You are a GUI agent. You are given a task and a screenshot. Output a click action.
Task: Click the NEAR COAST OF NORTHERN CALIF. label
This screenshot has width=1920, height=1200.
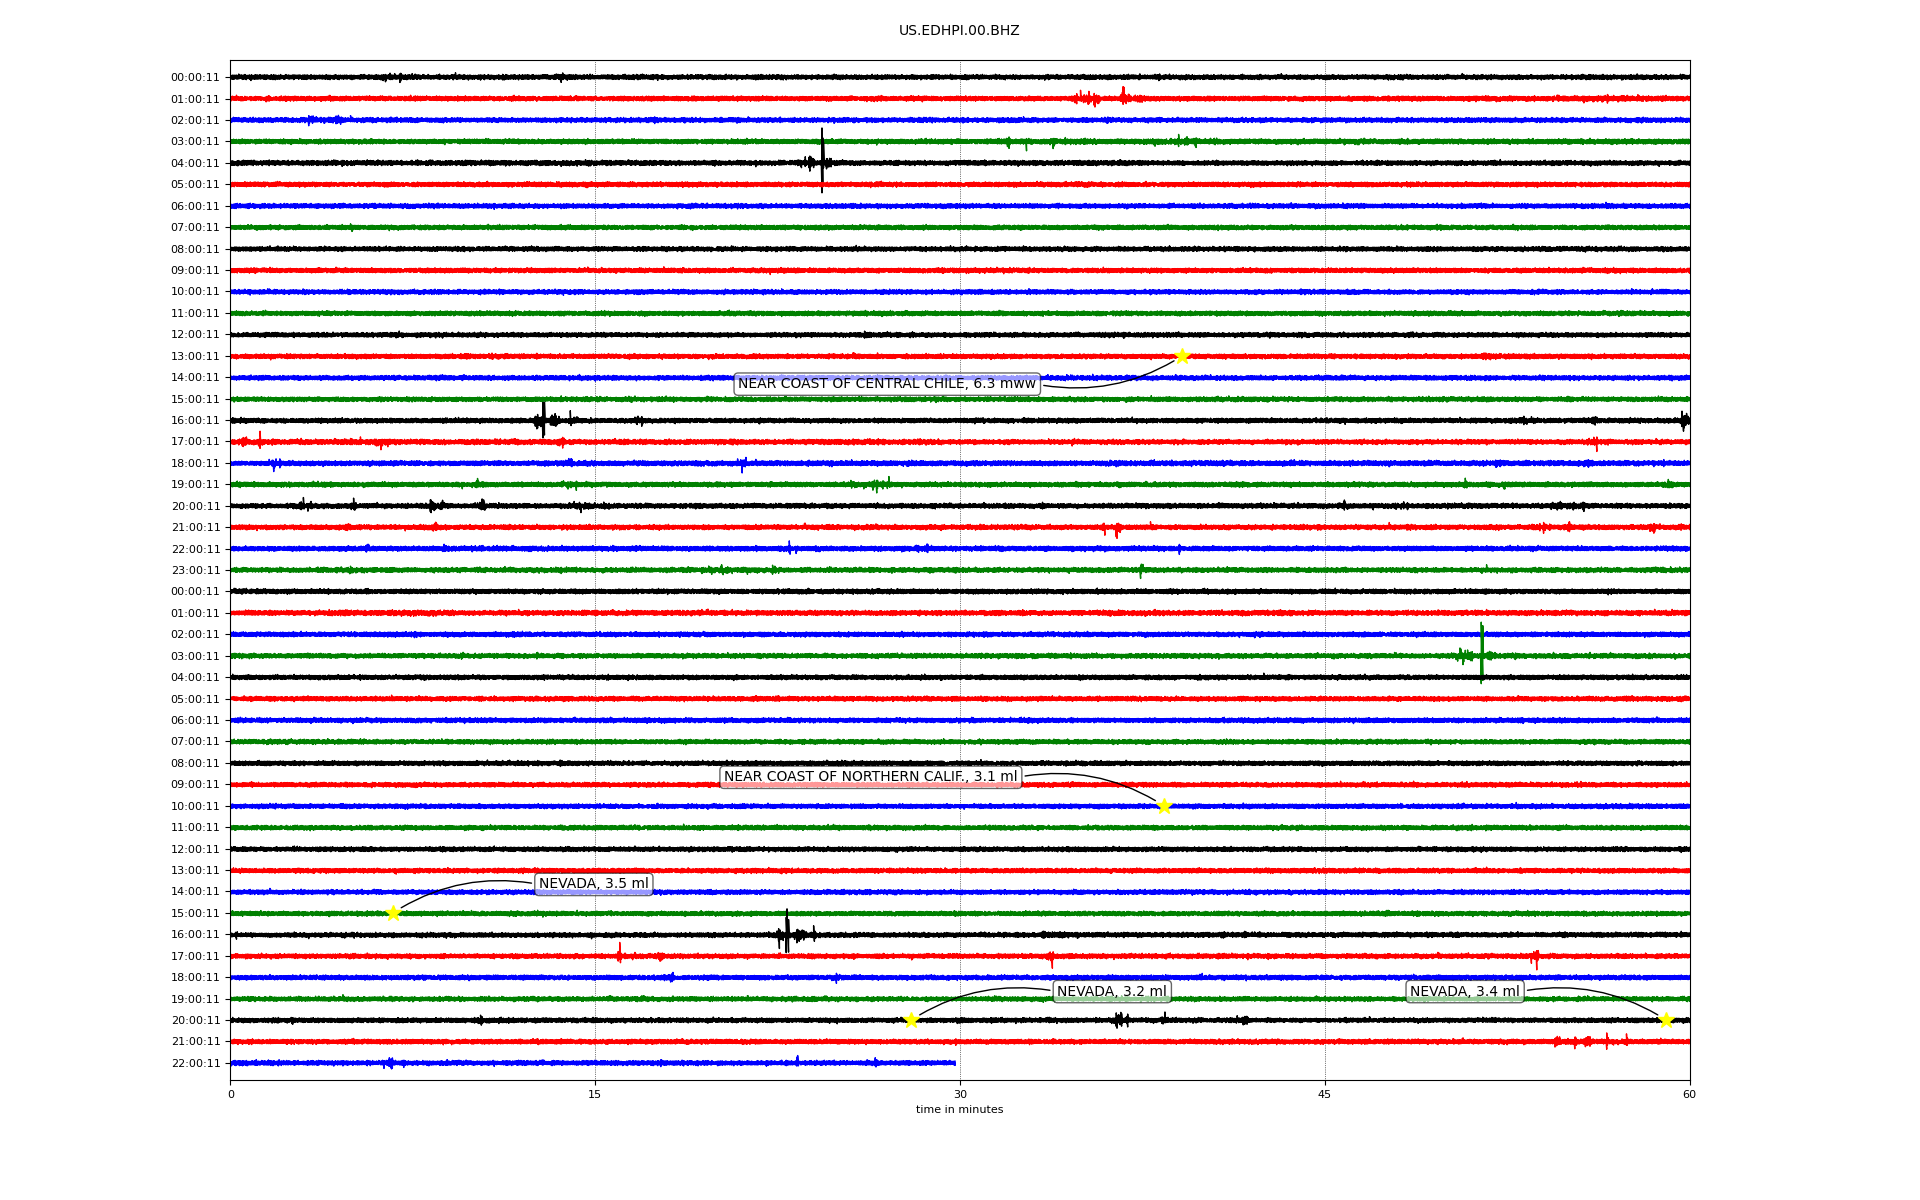[x=870, y=777]
